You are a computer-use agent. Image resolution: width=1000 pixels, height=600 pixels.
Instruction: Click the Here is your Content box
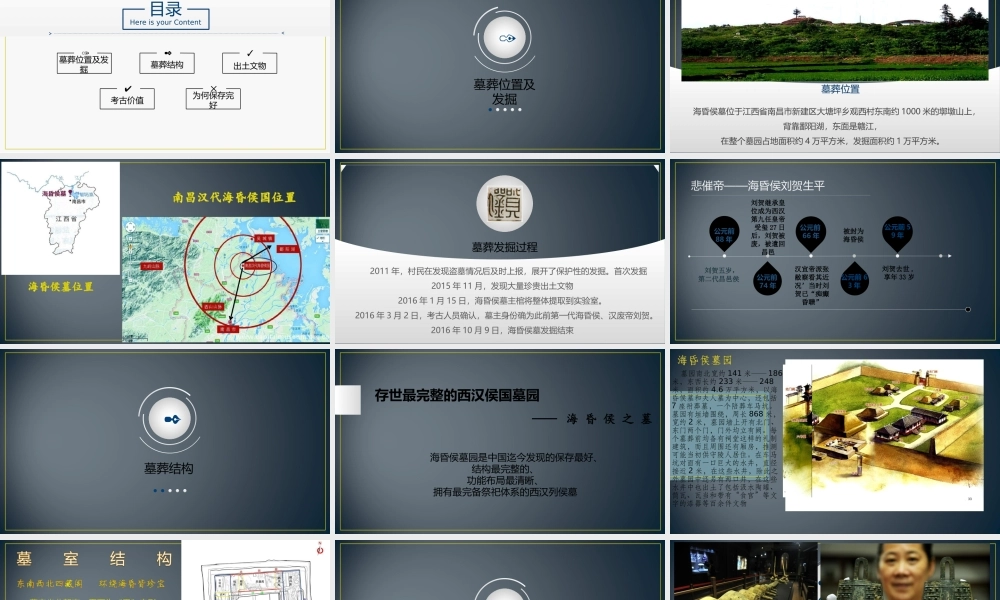pos(164,21)
